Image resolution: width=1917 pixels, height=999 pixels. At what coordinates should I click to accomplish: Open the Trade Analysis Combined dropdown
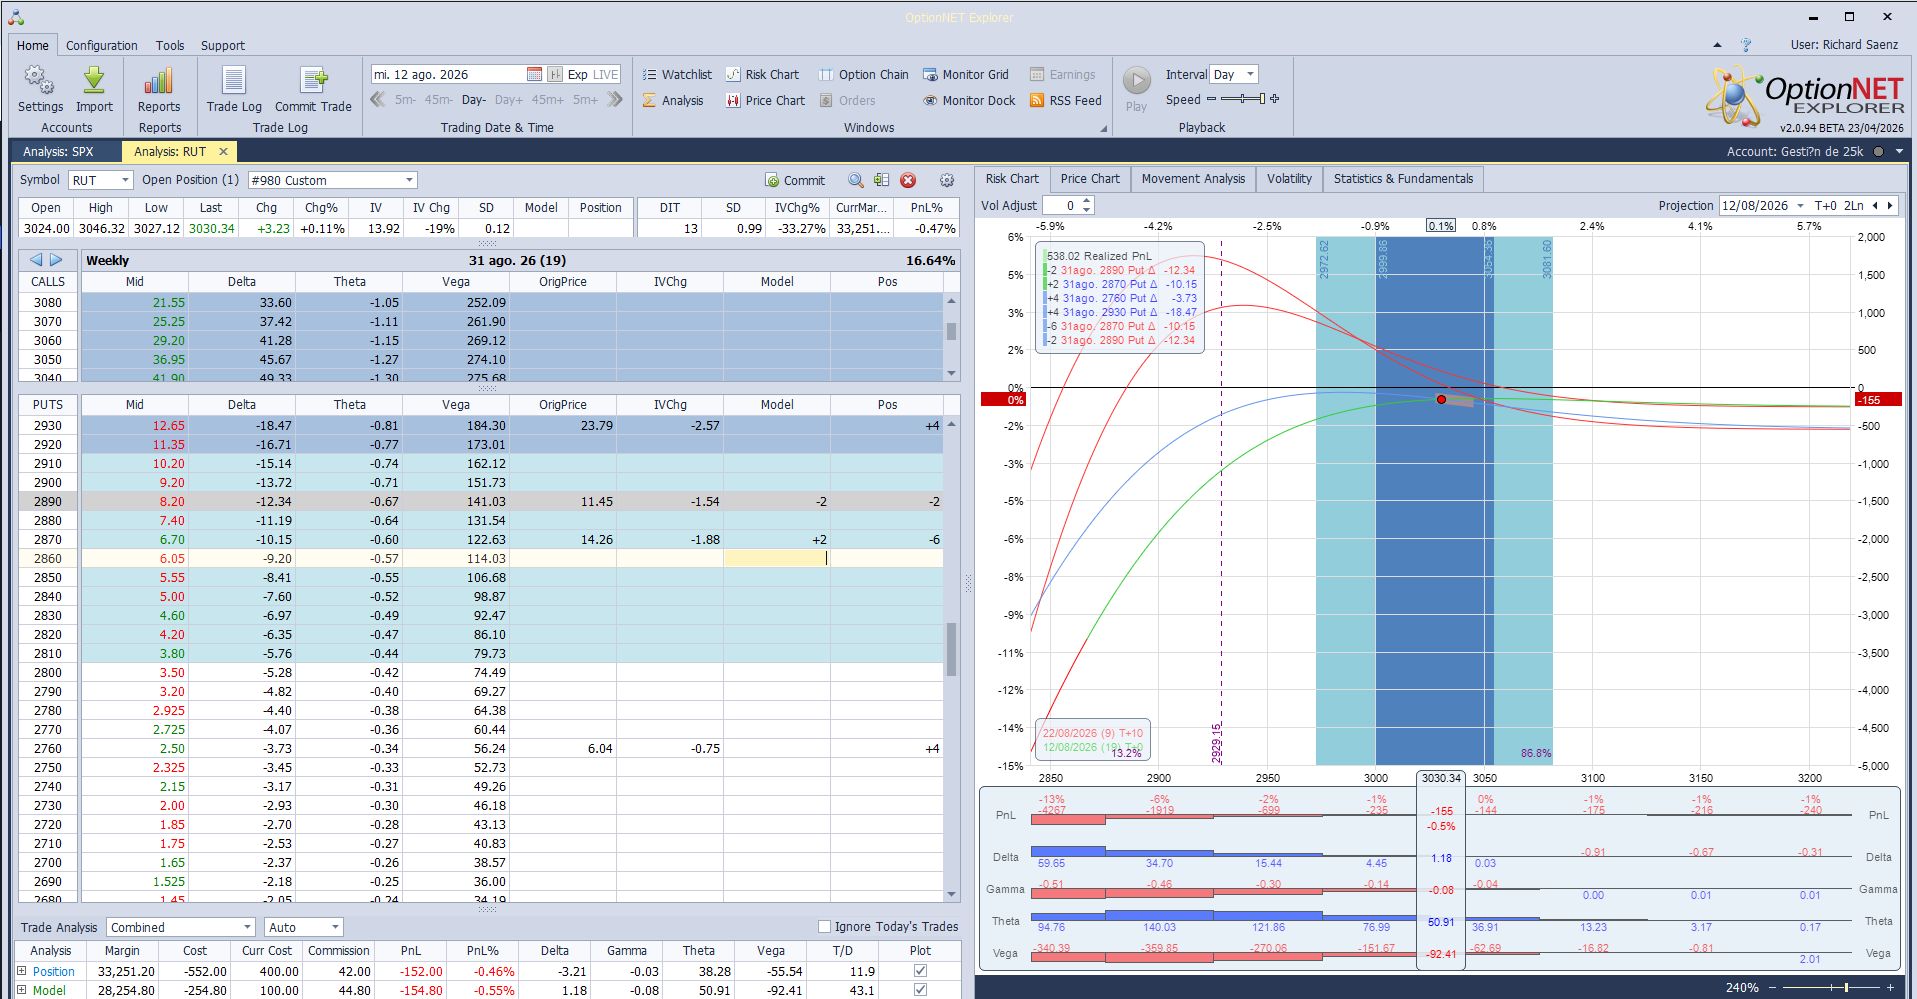click(x=181, y=927)
